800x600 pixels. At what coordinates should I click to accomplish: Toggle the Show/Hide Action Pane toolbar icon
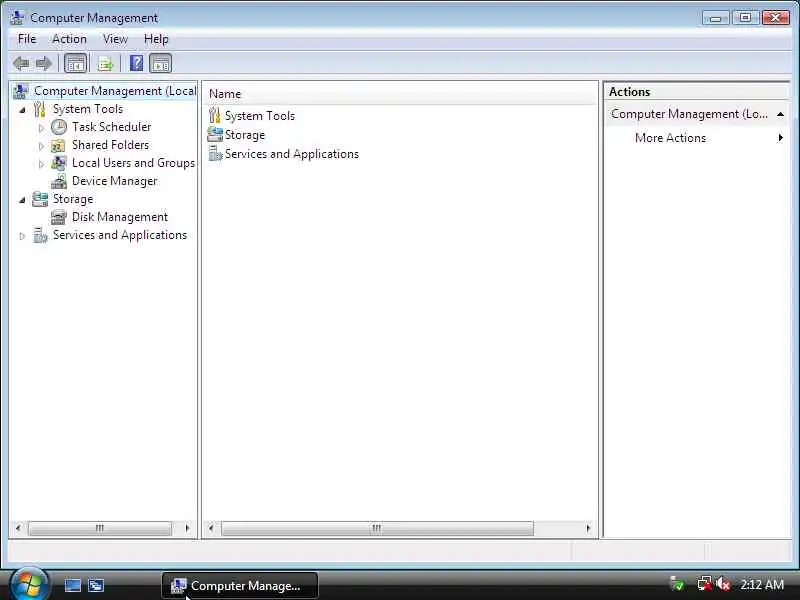161,64
